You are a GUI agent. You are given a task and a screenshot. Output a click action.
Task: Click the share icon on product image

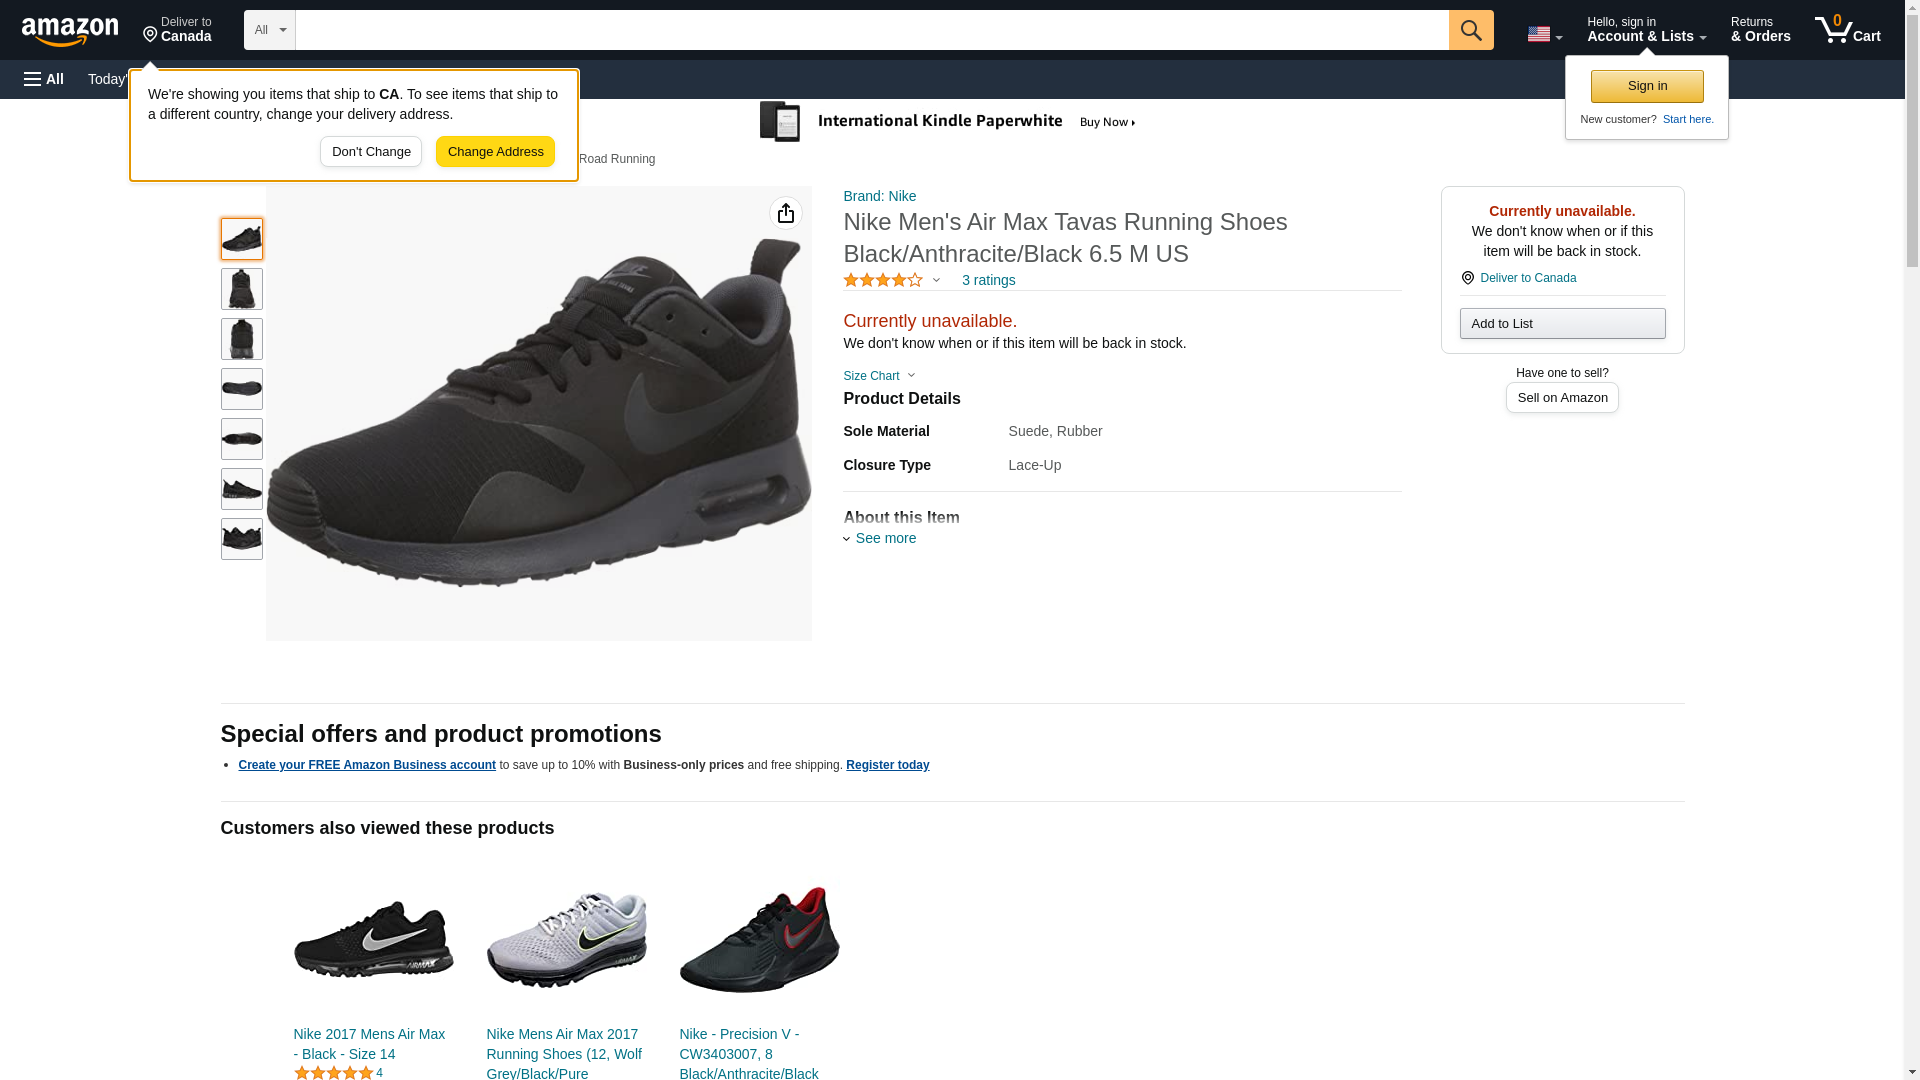(786, 213)
